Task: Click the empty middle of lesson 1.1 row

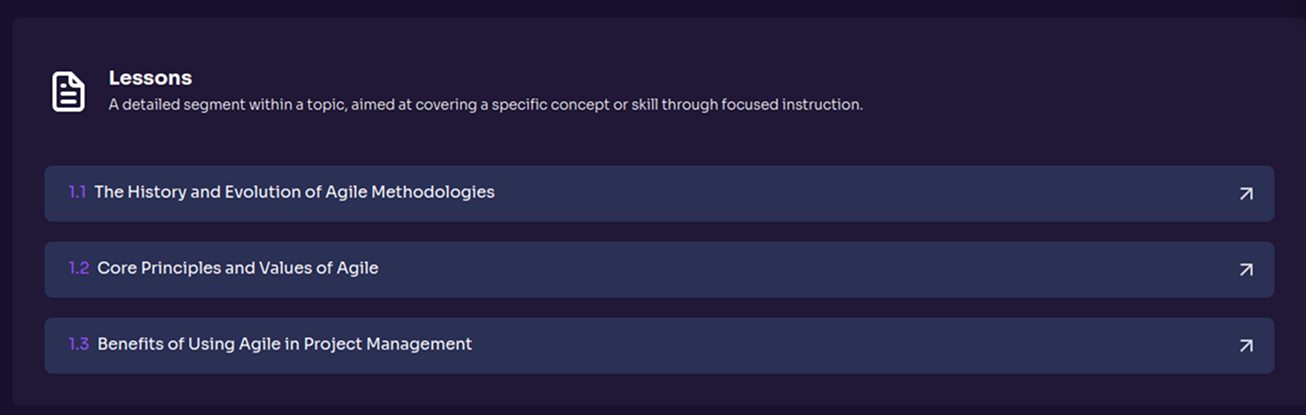Action: (x=850, y=193)
